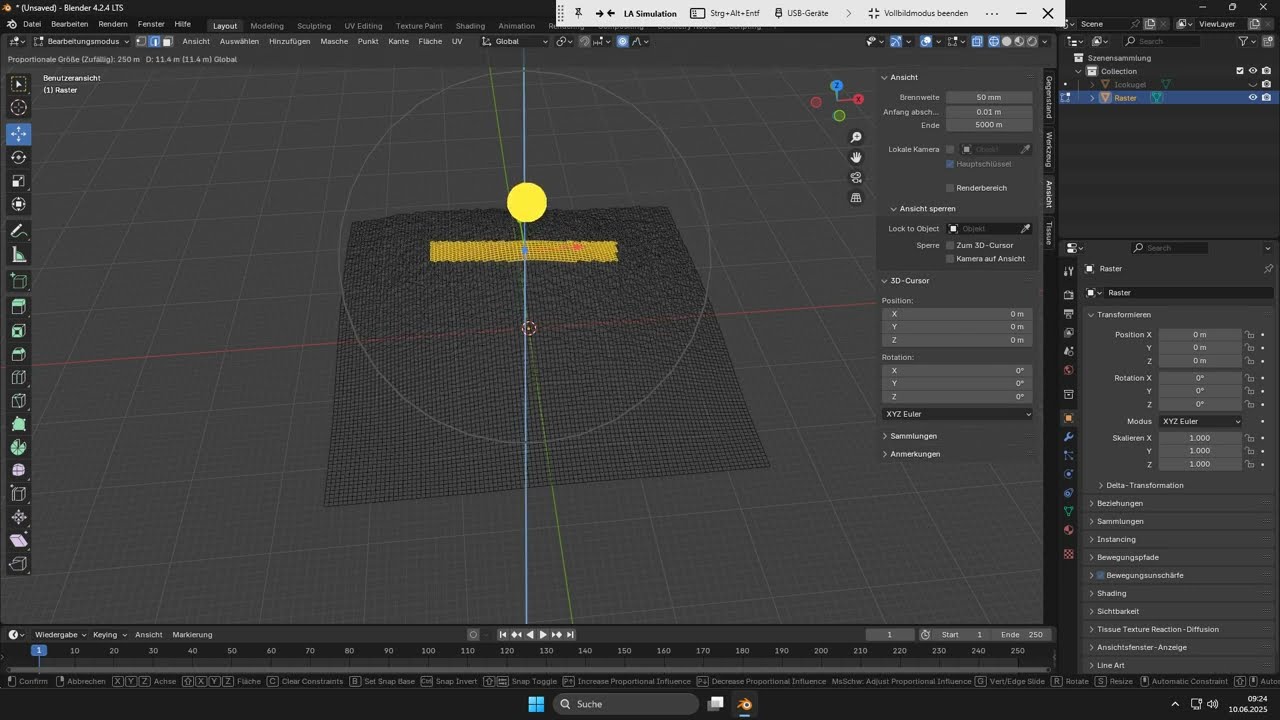Screen dimensions: 1280x720
Task: Select the Spin tool
Action: (19, 447)
